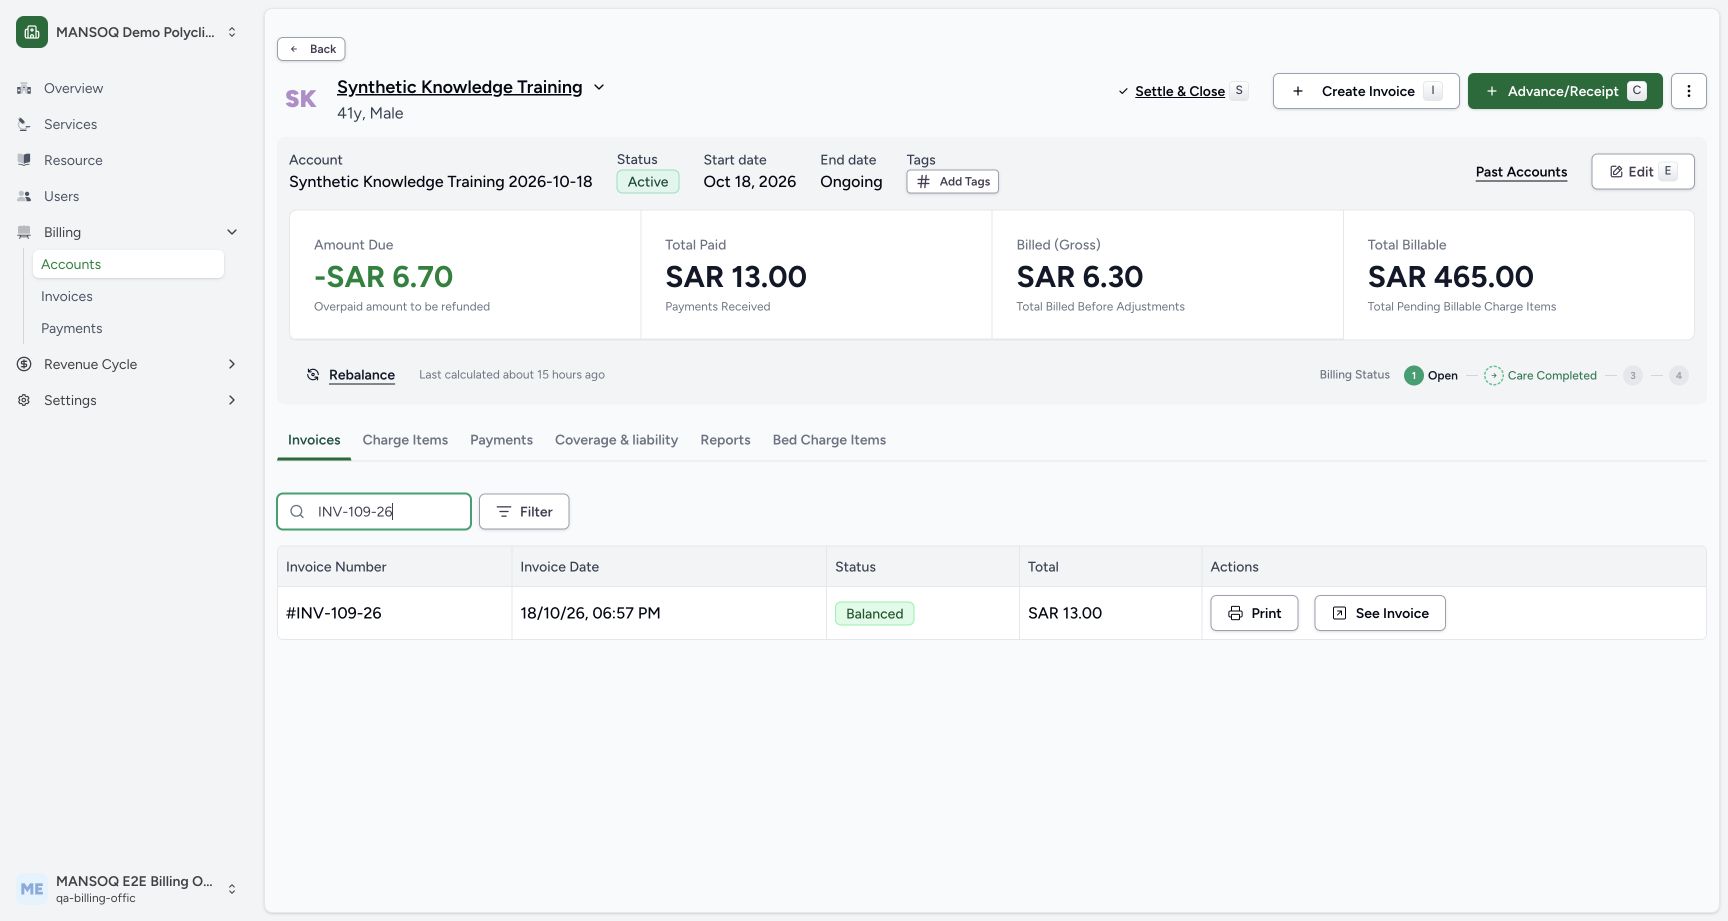Click the Advance/Receipt button

tap(1565, 91)
